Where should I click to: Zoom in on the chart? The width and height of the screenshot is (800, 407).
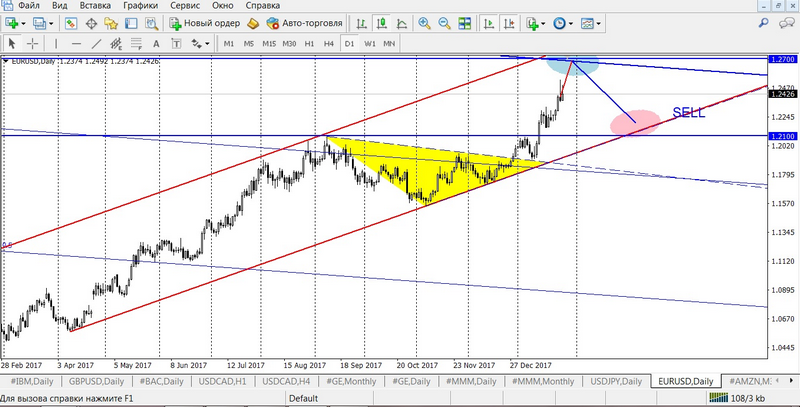tap(425, 23)
